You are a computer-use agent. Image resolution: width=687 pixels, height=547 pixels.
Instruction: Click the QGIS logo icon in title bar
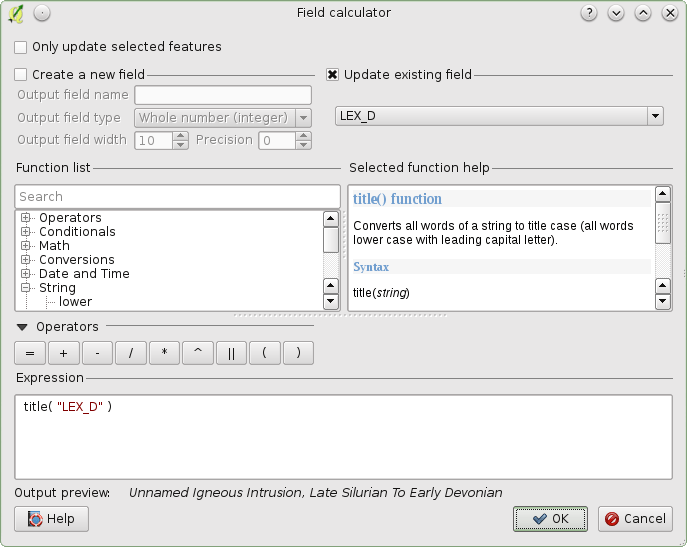tap(16, 13)
